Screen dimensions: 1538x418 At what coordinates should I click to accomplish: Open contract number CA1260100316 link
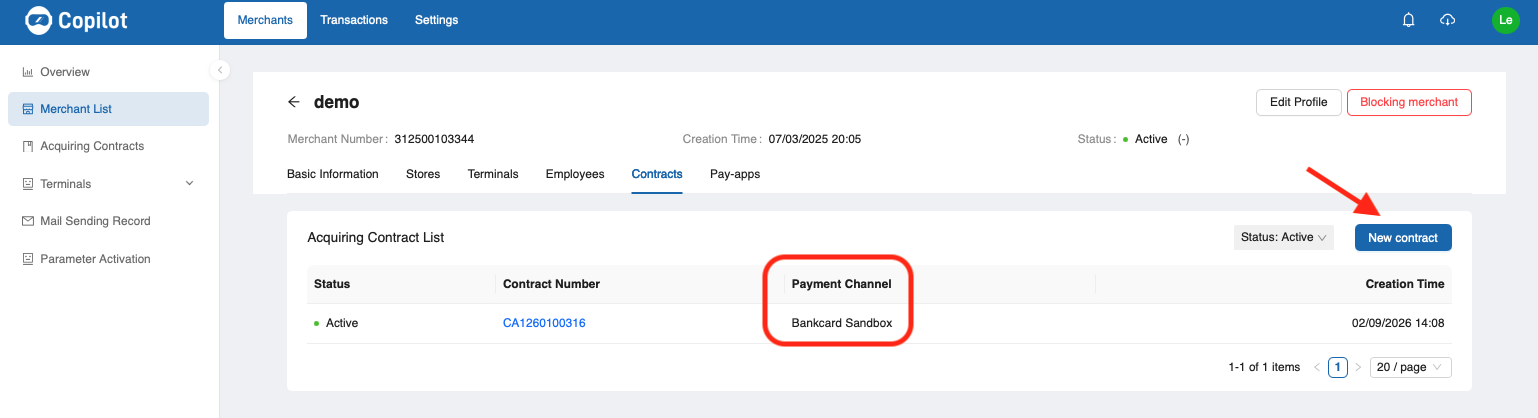coord(544,323)
